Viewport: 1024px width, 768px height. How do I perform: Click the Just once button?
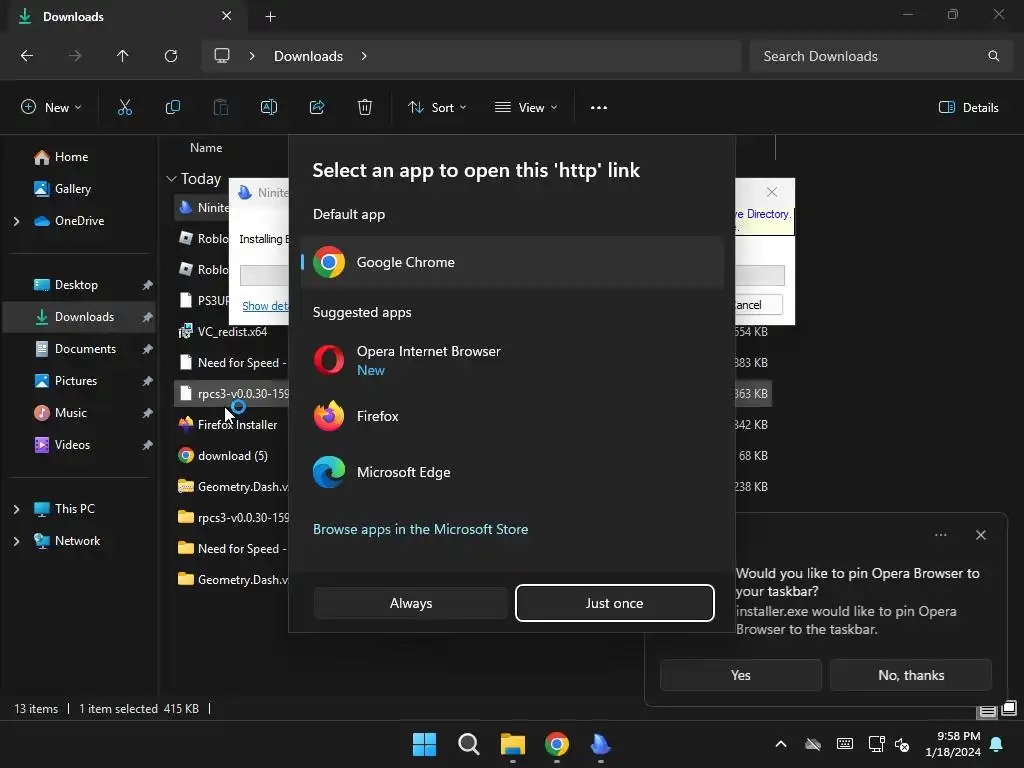point(614,603)
